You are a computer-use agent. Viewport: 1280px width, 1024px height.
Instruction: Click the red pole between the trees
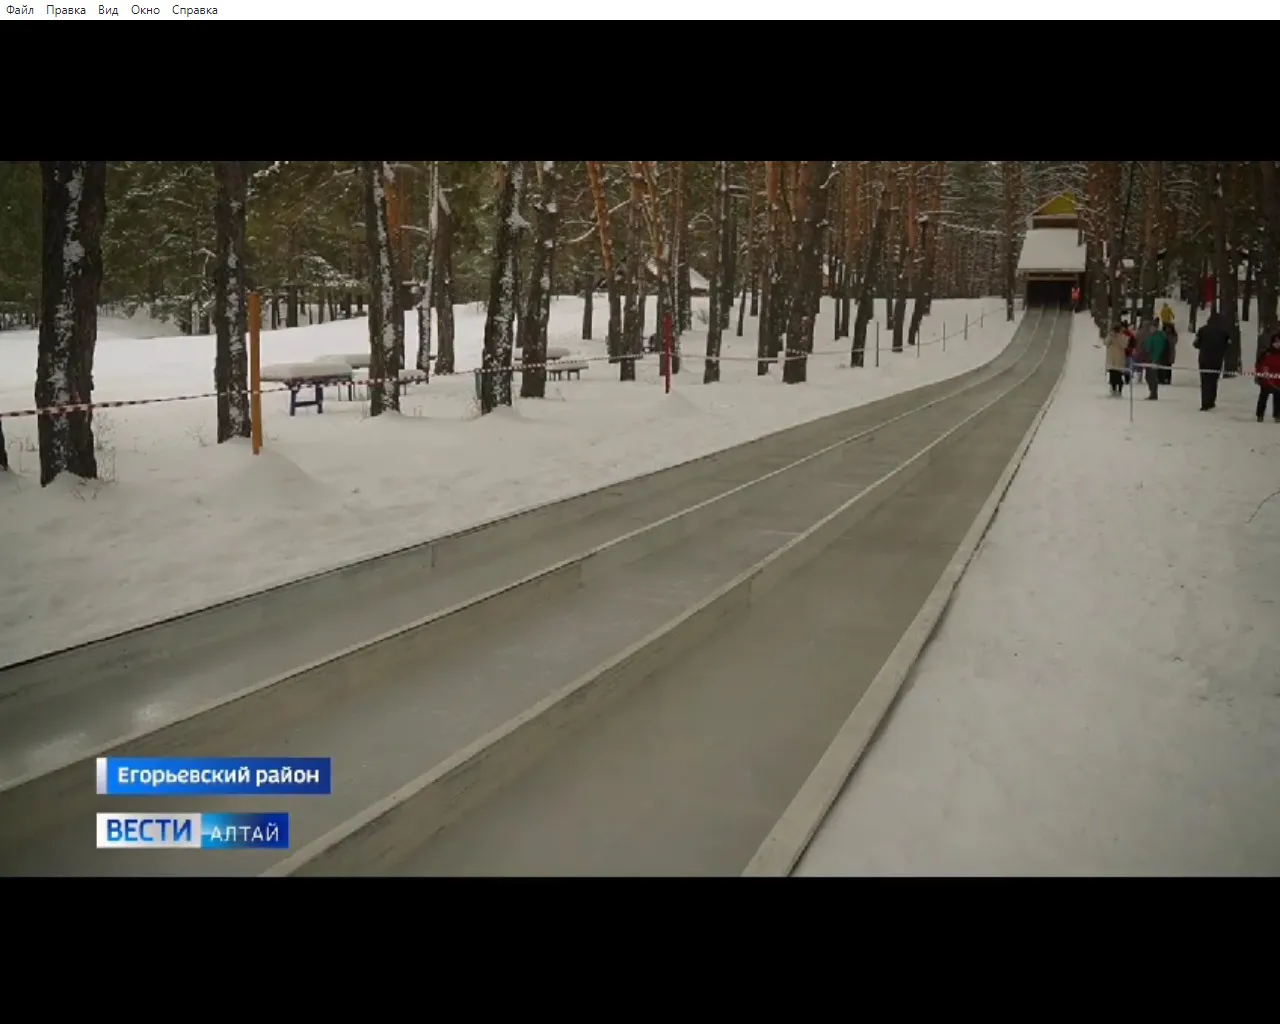pyautogui.click(x=667, y=352)
